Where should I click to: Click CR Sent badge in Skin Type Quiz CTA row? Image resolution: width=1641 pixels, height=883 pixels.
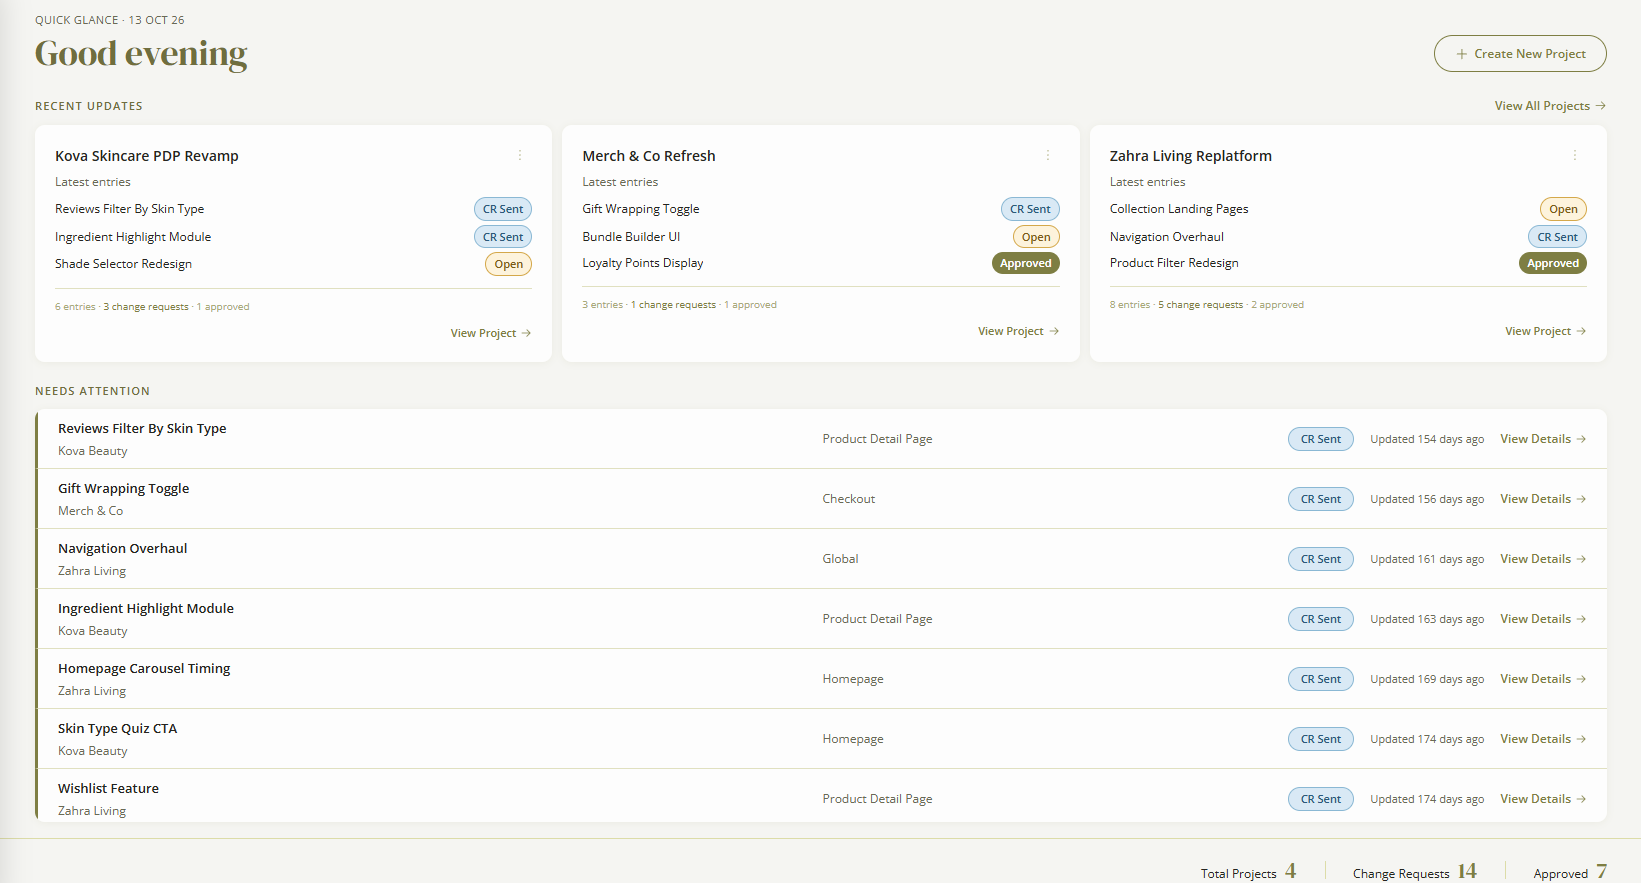coord(1321,739)
